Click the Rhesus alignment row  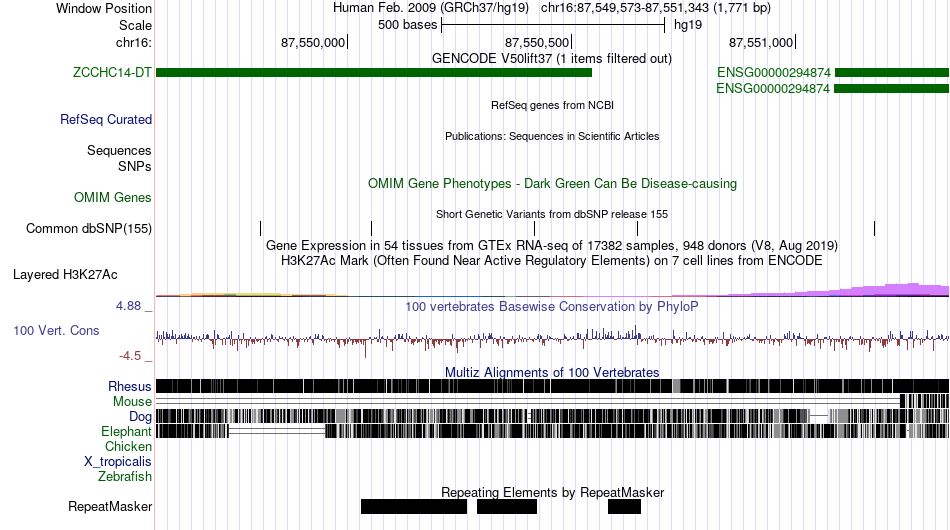tap(553, 386)
